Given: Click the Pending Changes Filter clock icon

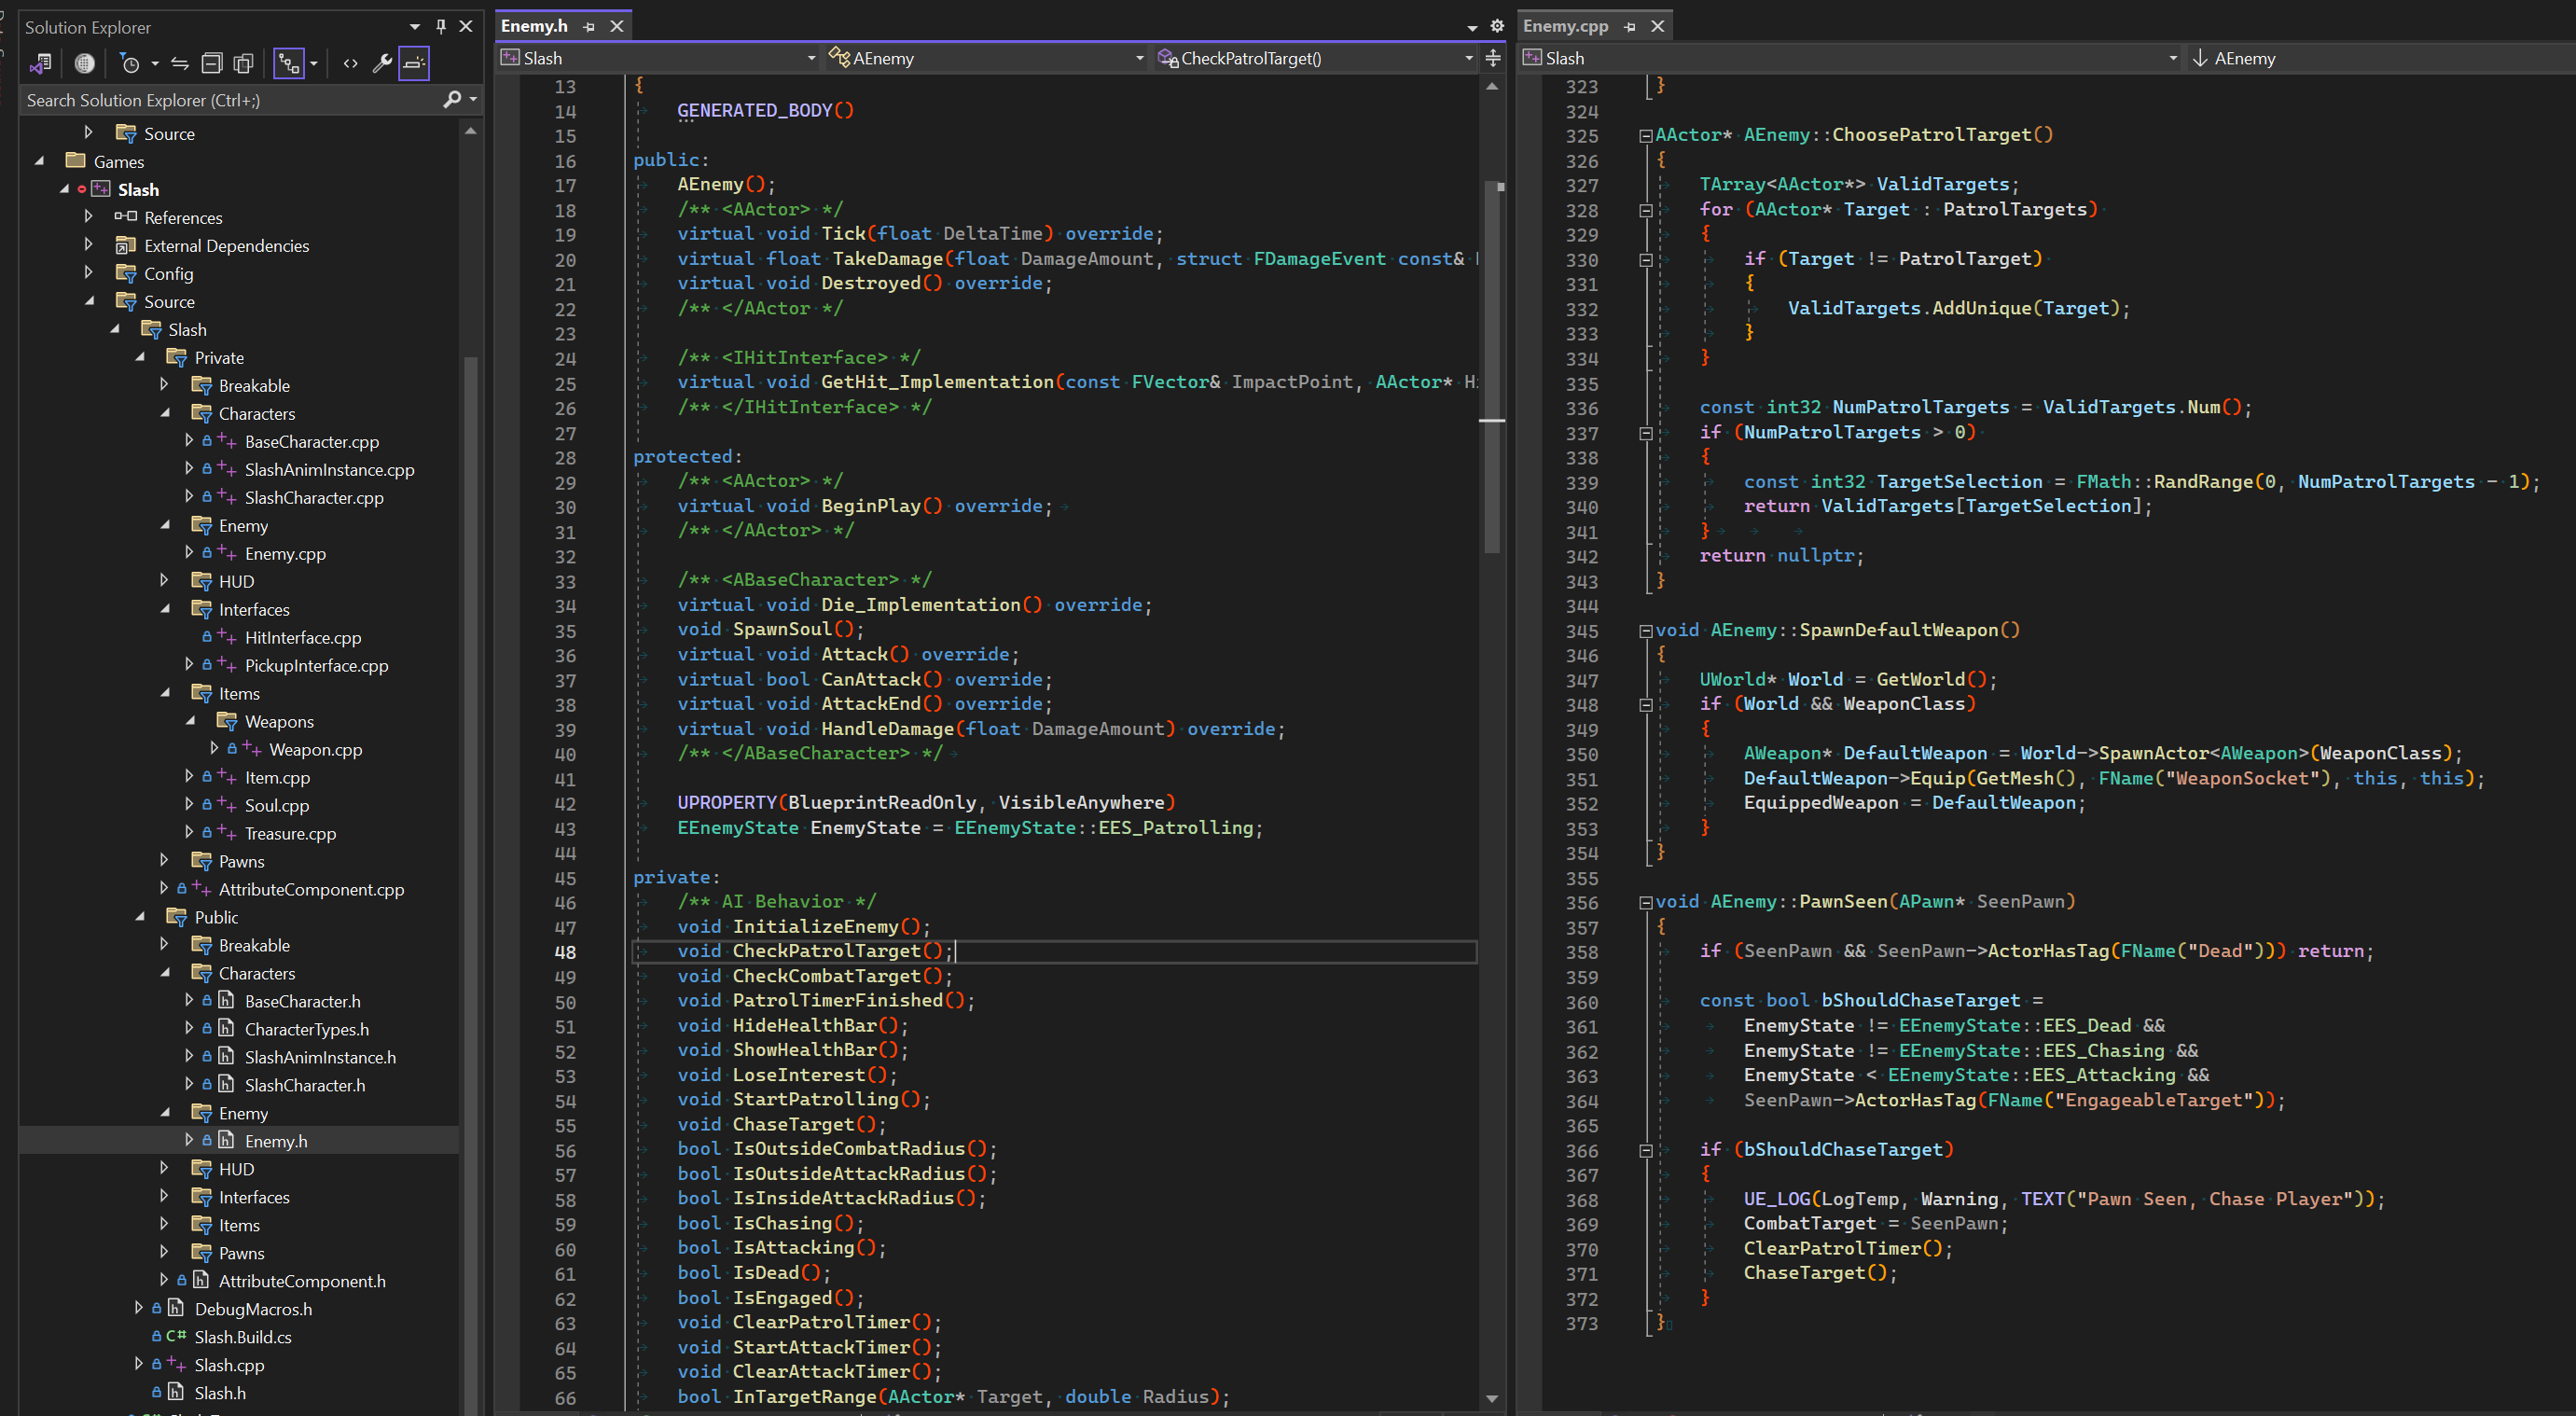Looking at the screenshot, I should pyautogui.click(x=130, y=64).
